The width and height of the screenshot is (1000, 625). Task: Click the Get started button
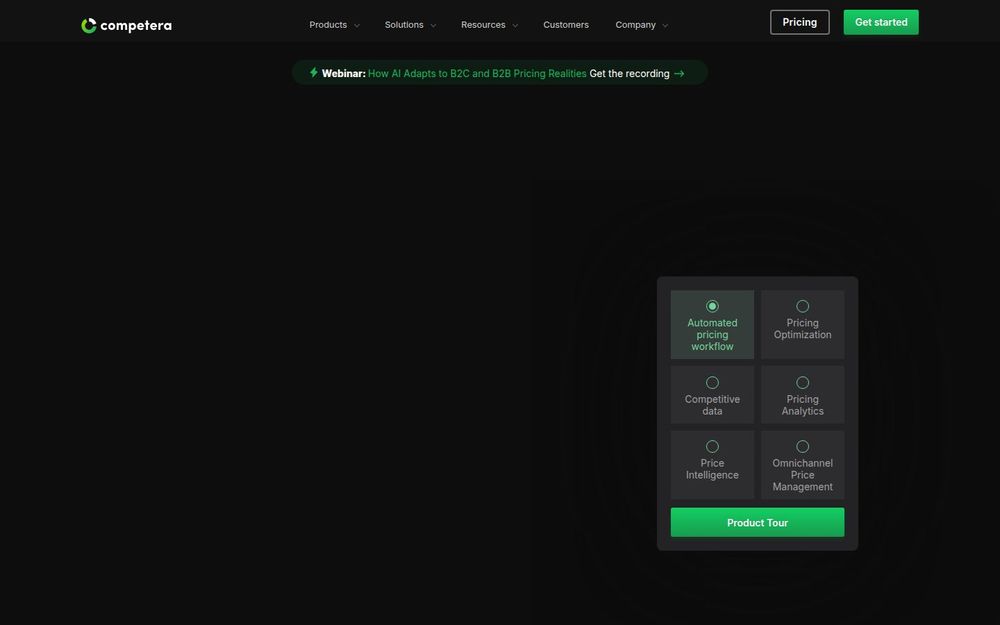coord(881,22)
